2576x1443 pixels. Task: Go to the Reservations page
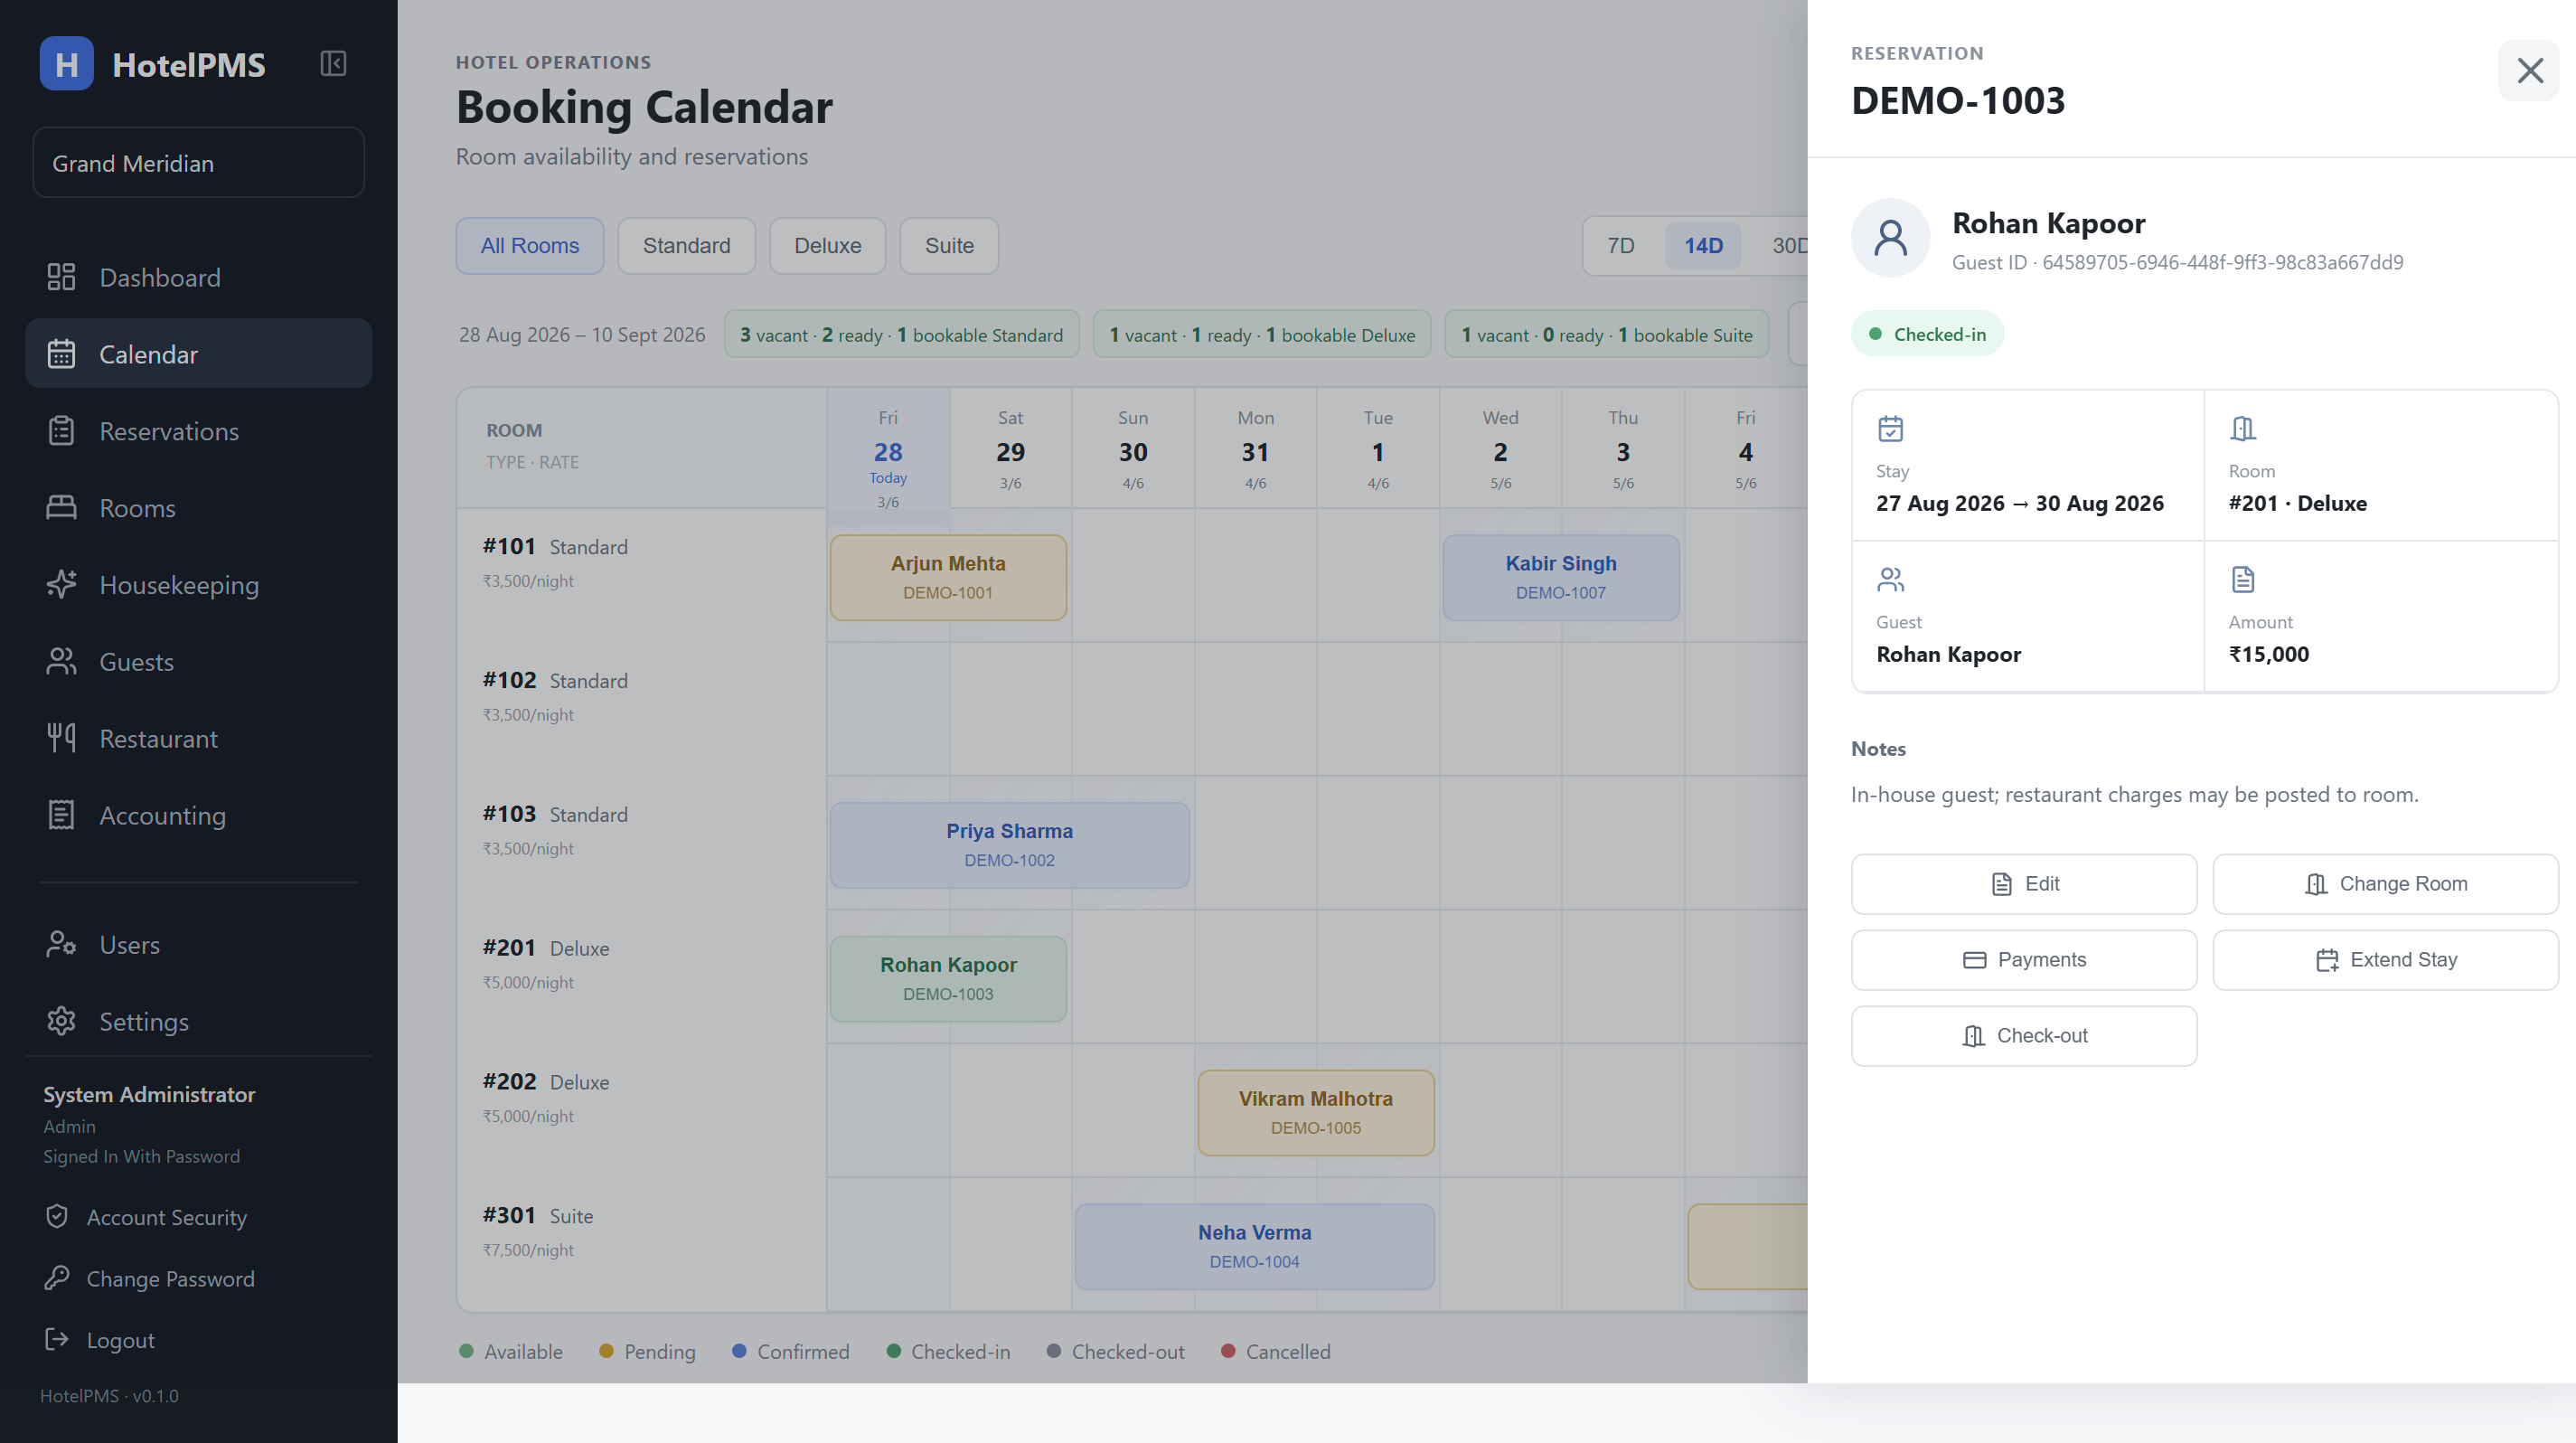pyautogui.click(x=198, y=431)
